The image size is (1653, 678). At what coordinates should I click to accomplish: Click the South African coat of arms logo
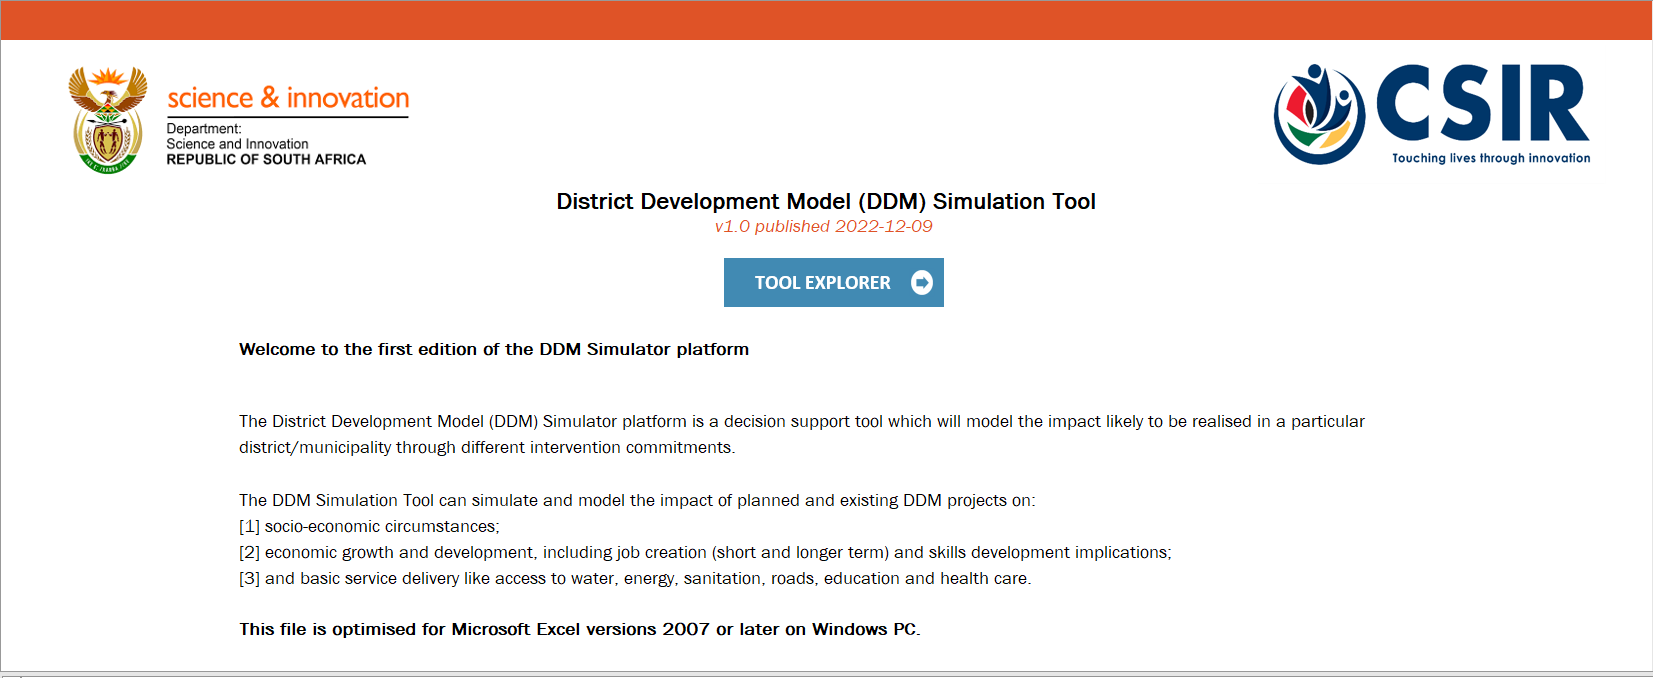108,120
